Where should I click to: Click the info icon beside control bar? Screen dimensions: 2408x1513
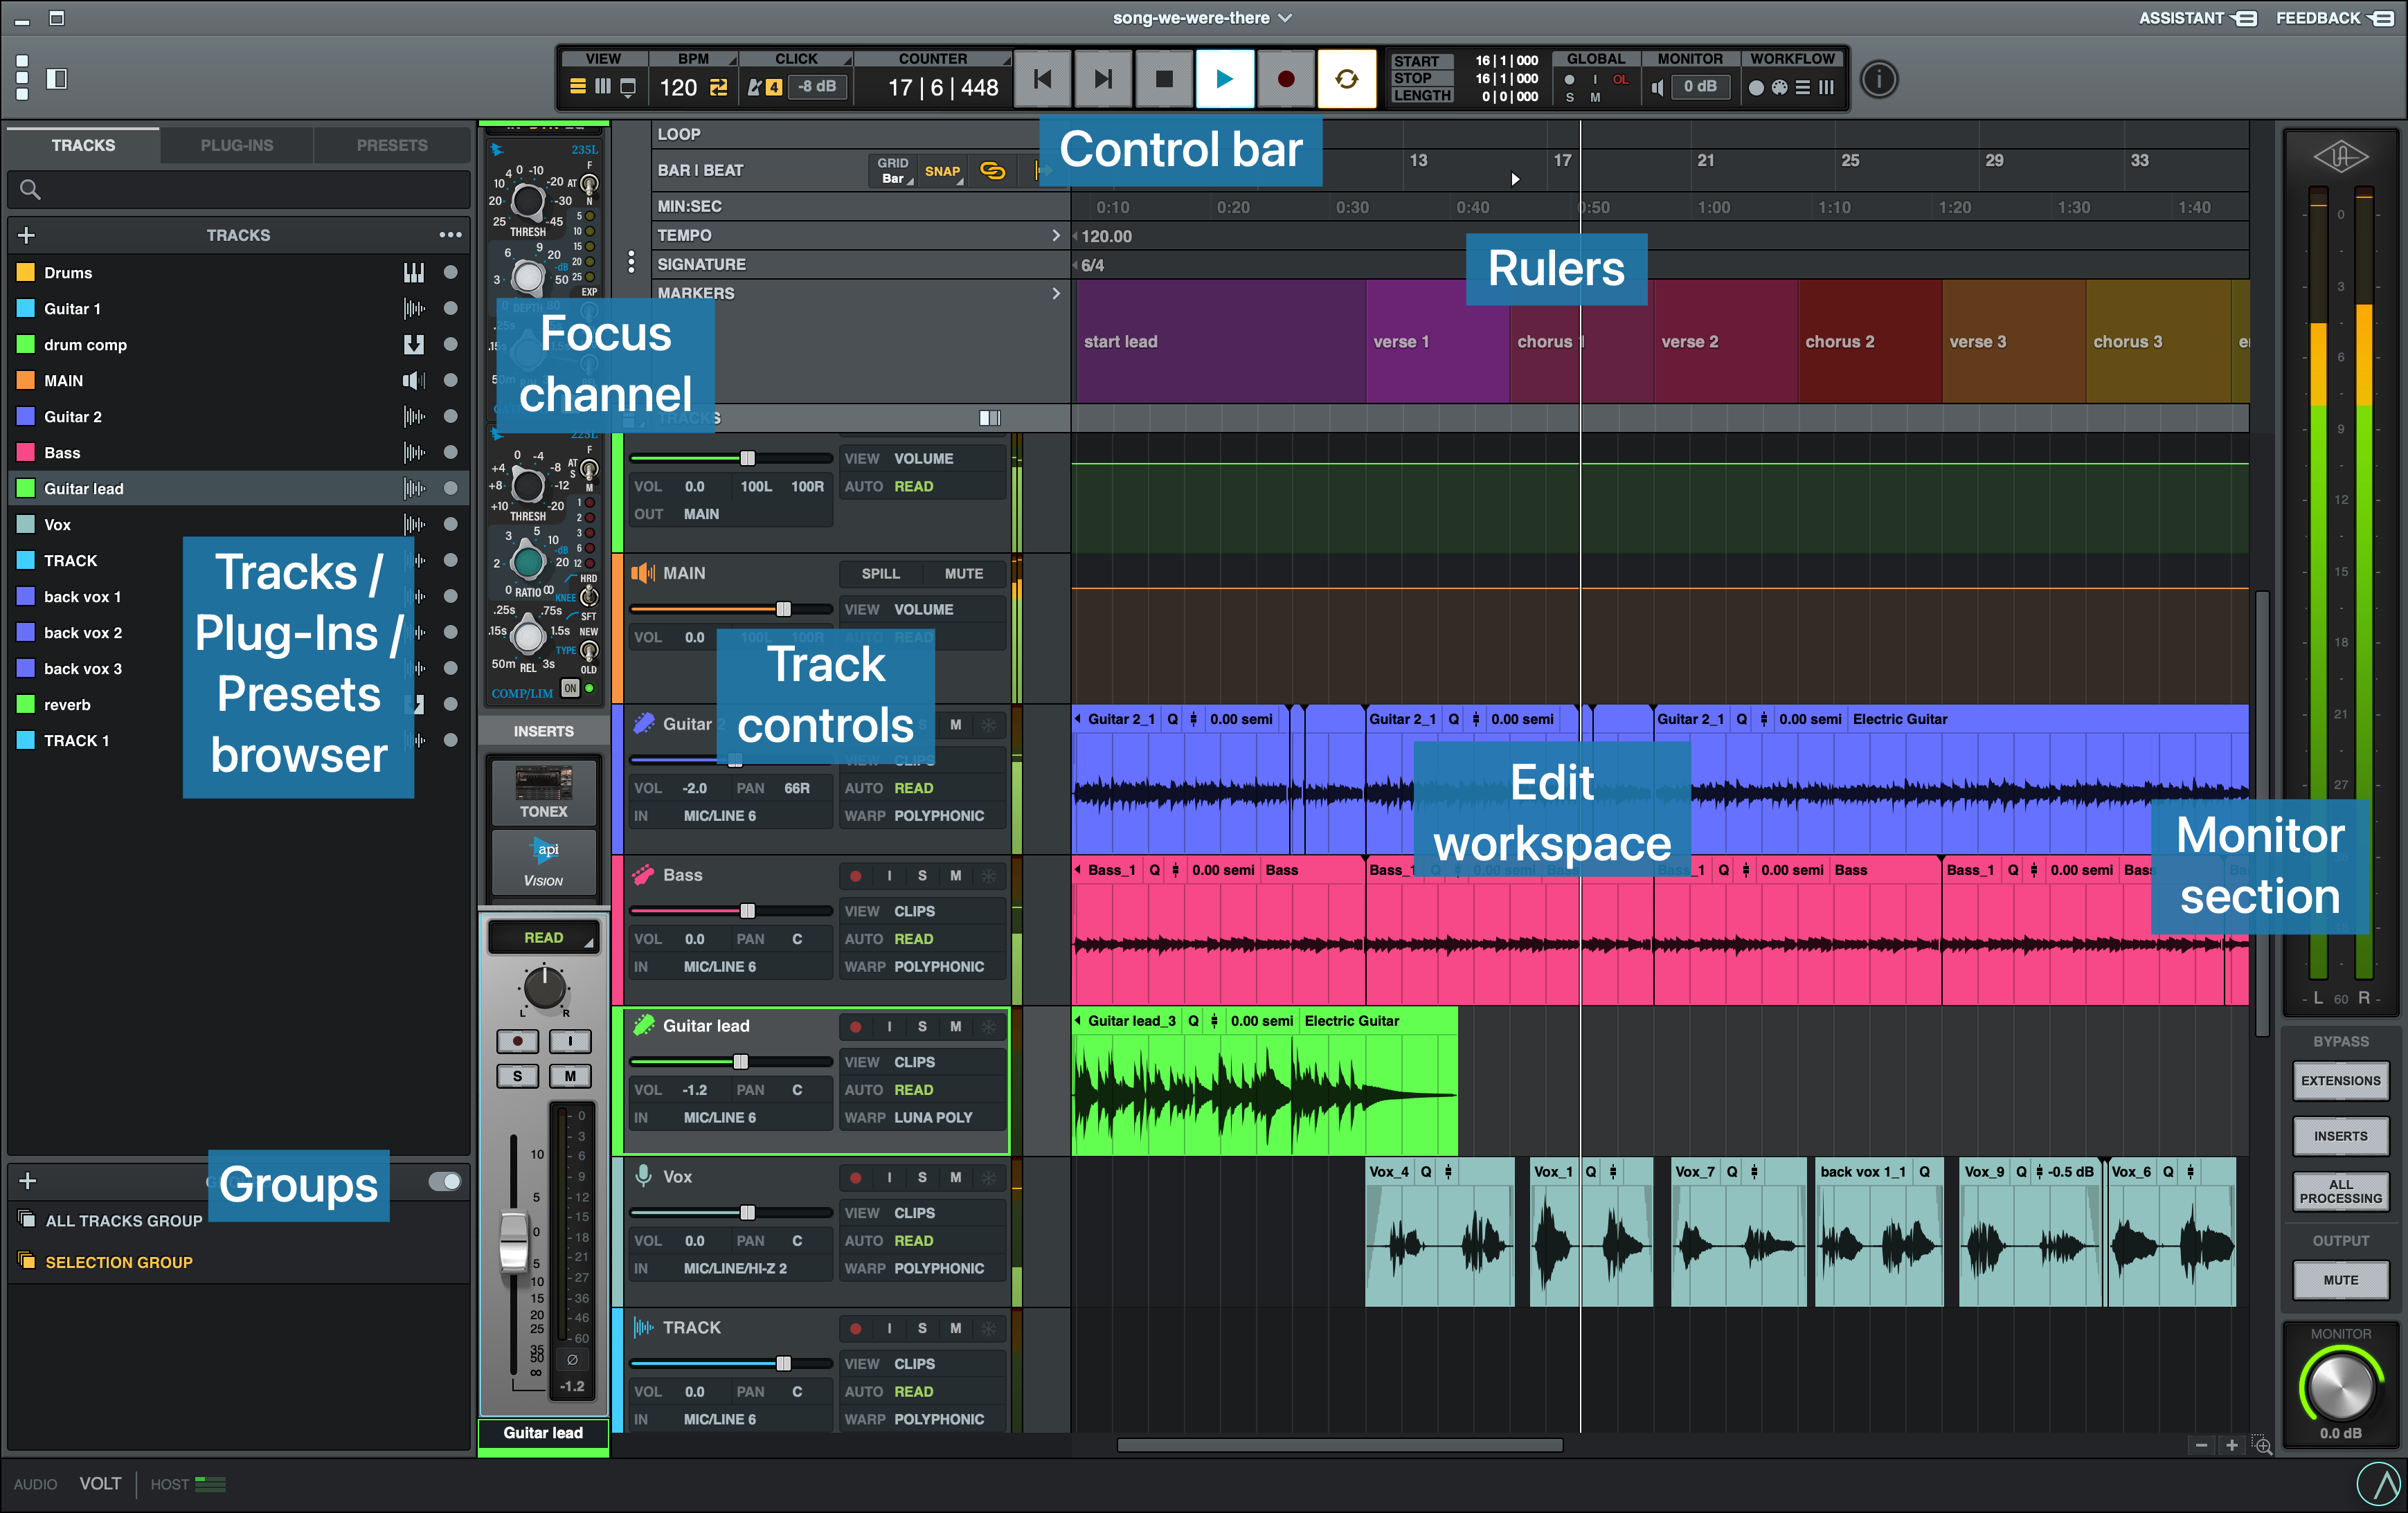[1879, 80]
